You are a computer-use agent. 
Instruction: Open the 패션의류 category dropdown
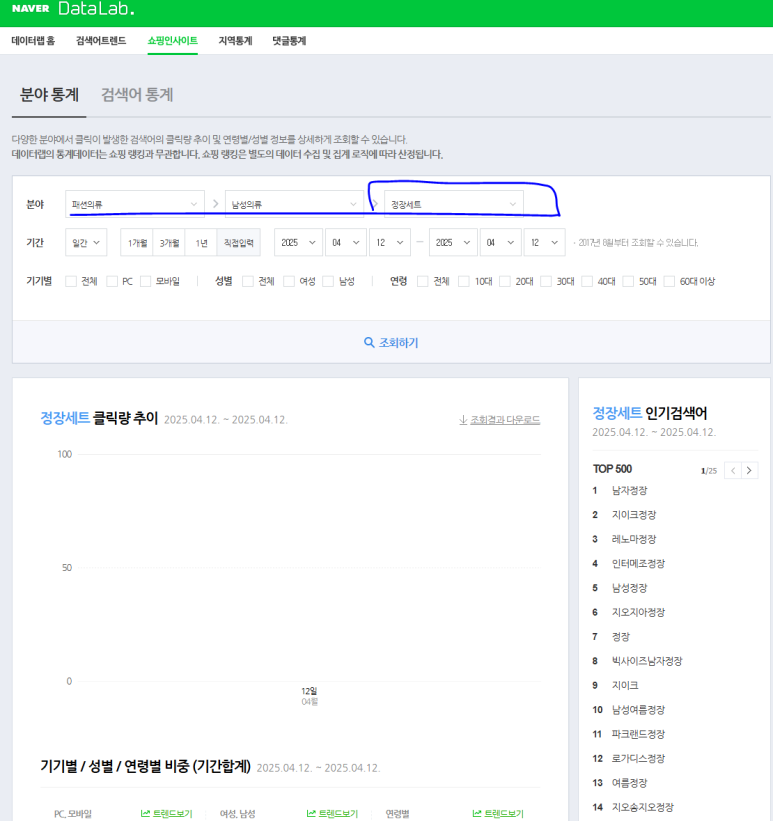[x=134, y=204]
